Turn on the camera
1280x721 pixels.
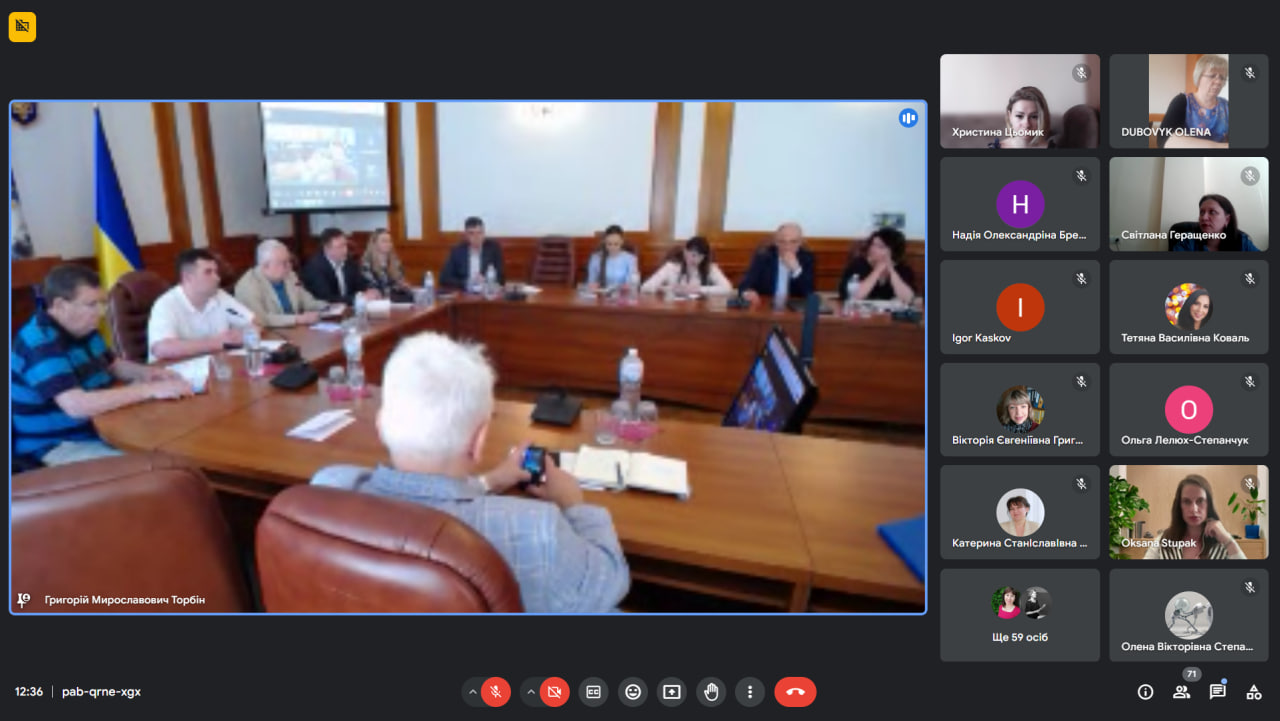(555, 692)
